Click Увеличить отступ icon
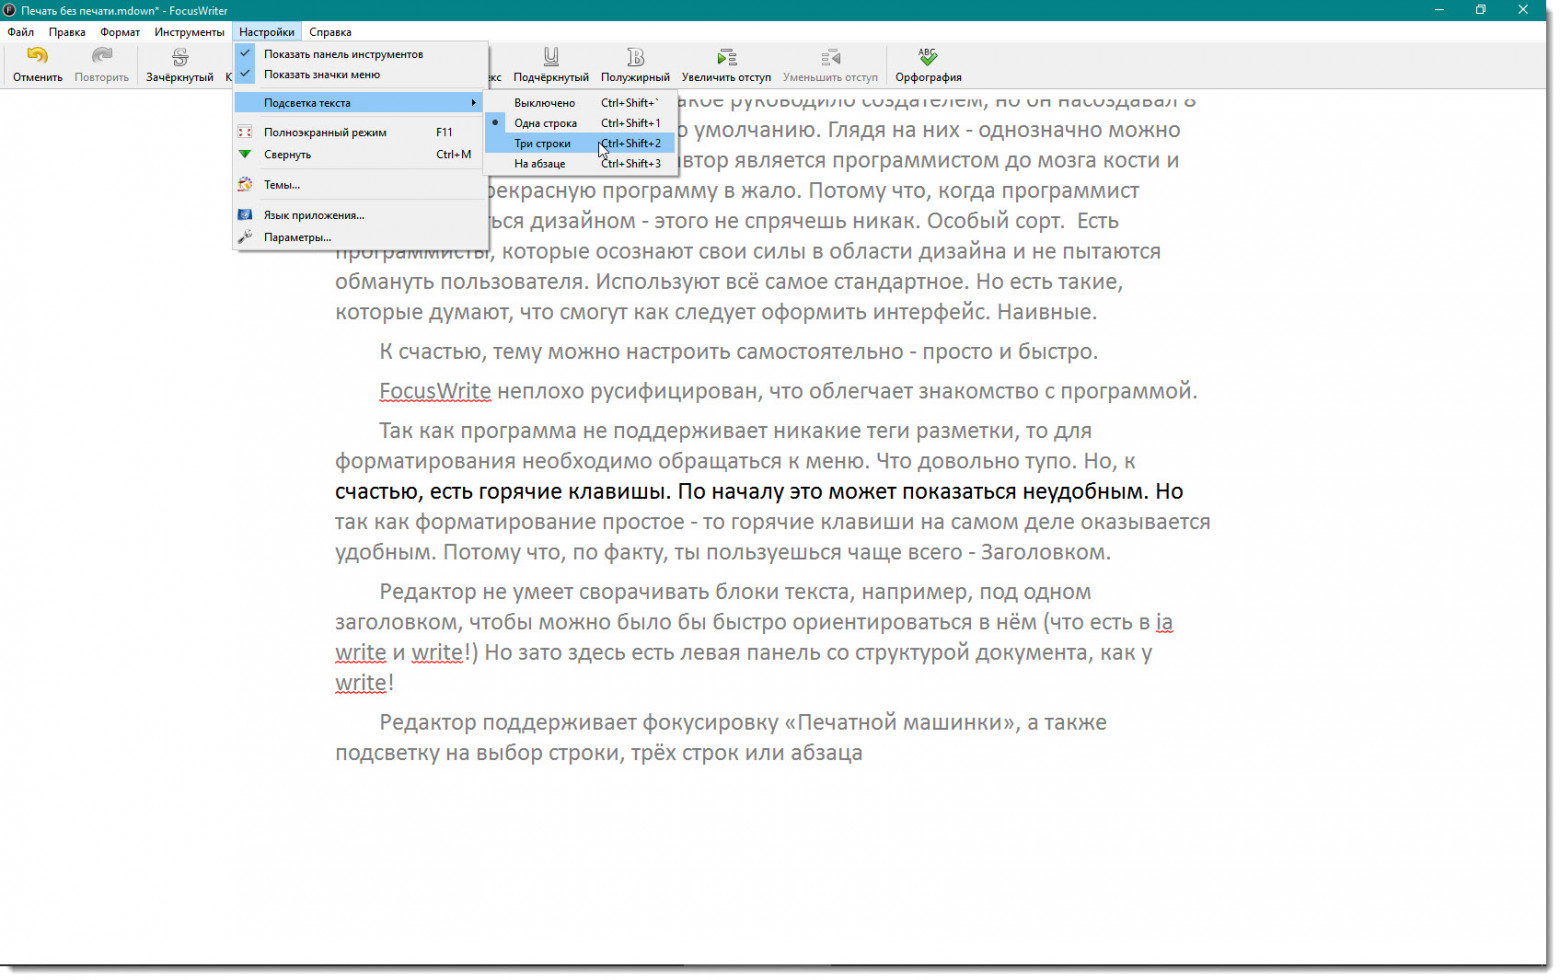 (725, 64)
